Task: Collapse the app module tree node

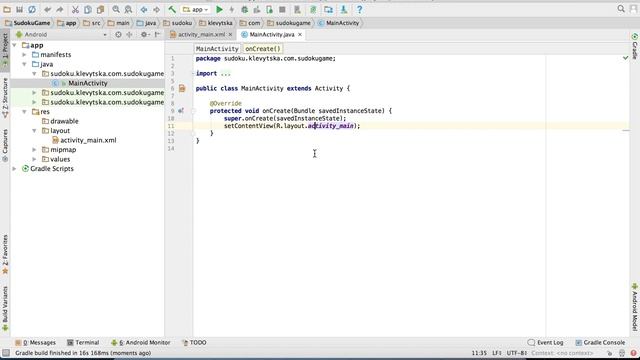Action: [15, 45]
